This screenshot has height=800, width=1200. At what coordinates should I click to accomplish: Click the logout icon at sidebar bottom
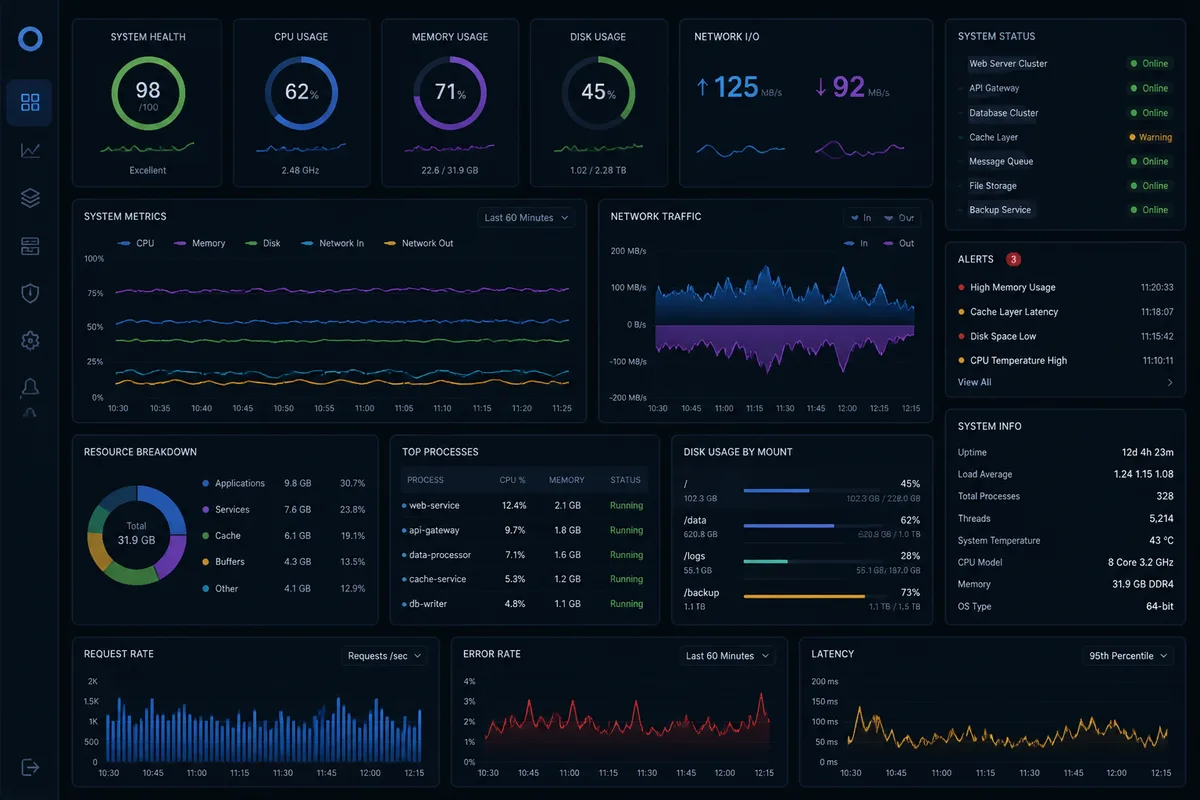click(x=30, y=767)
